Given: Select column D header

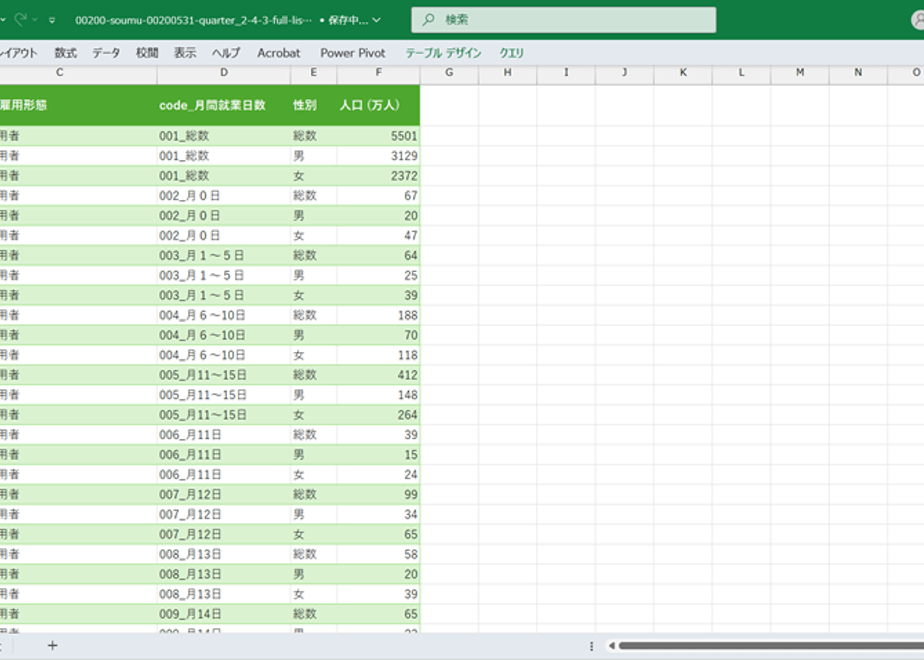Looking at the screenshot, I should click(x=224, y=72).
